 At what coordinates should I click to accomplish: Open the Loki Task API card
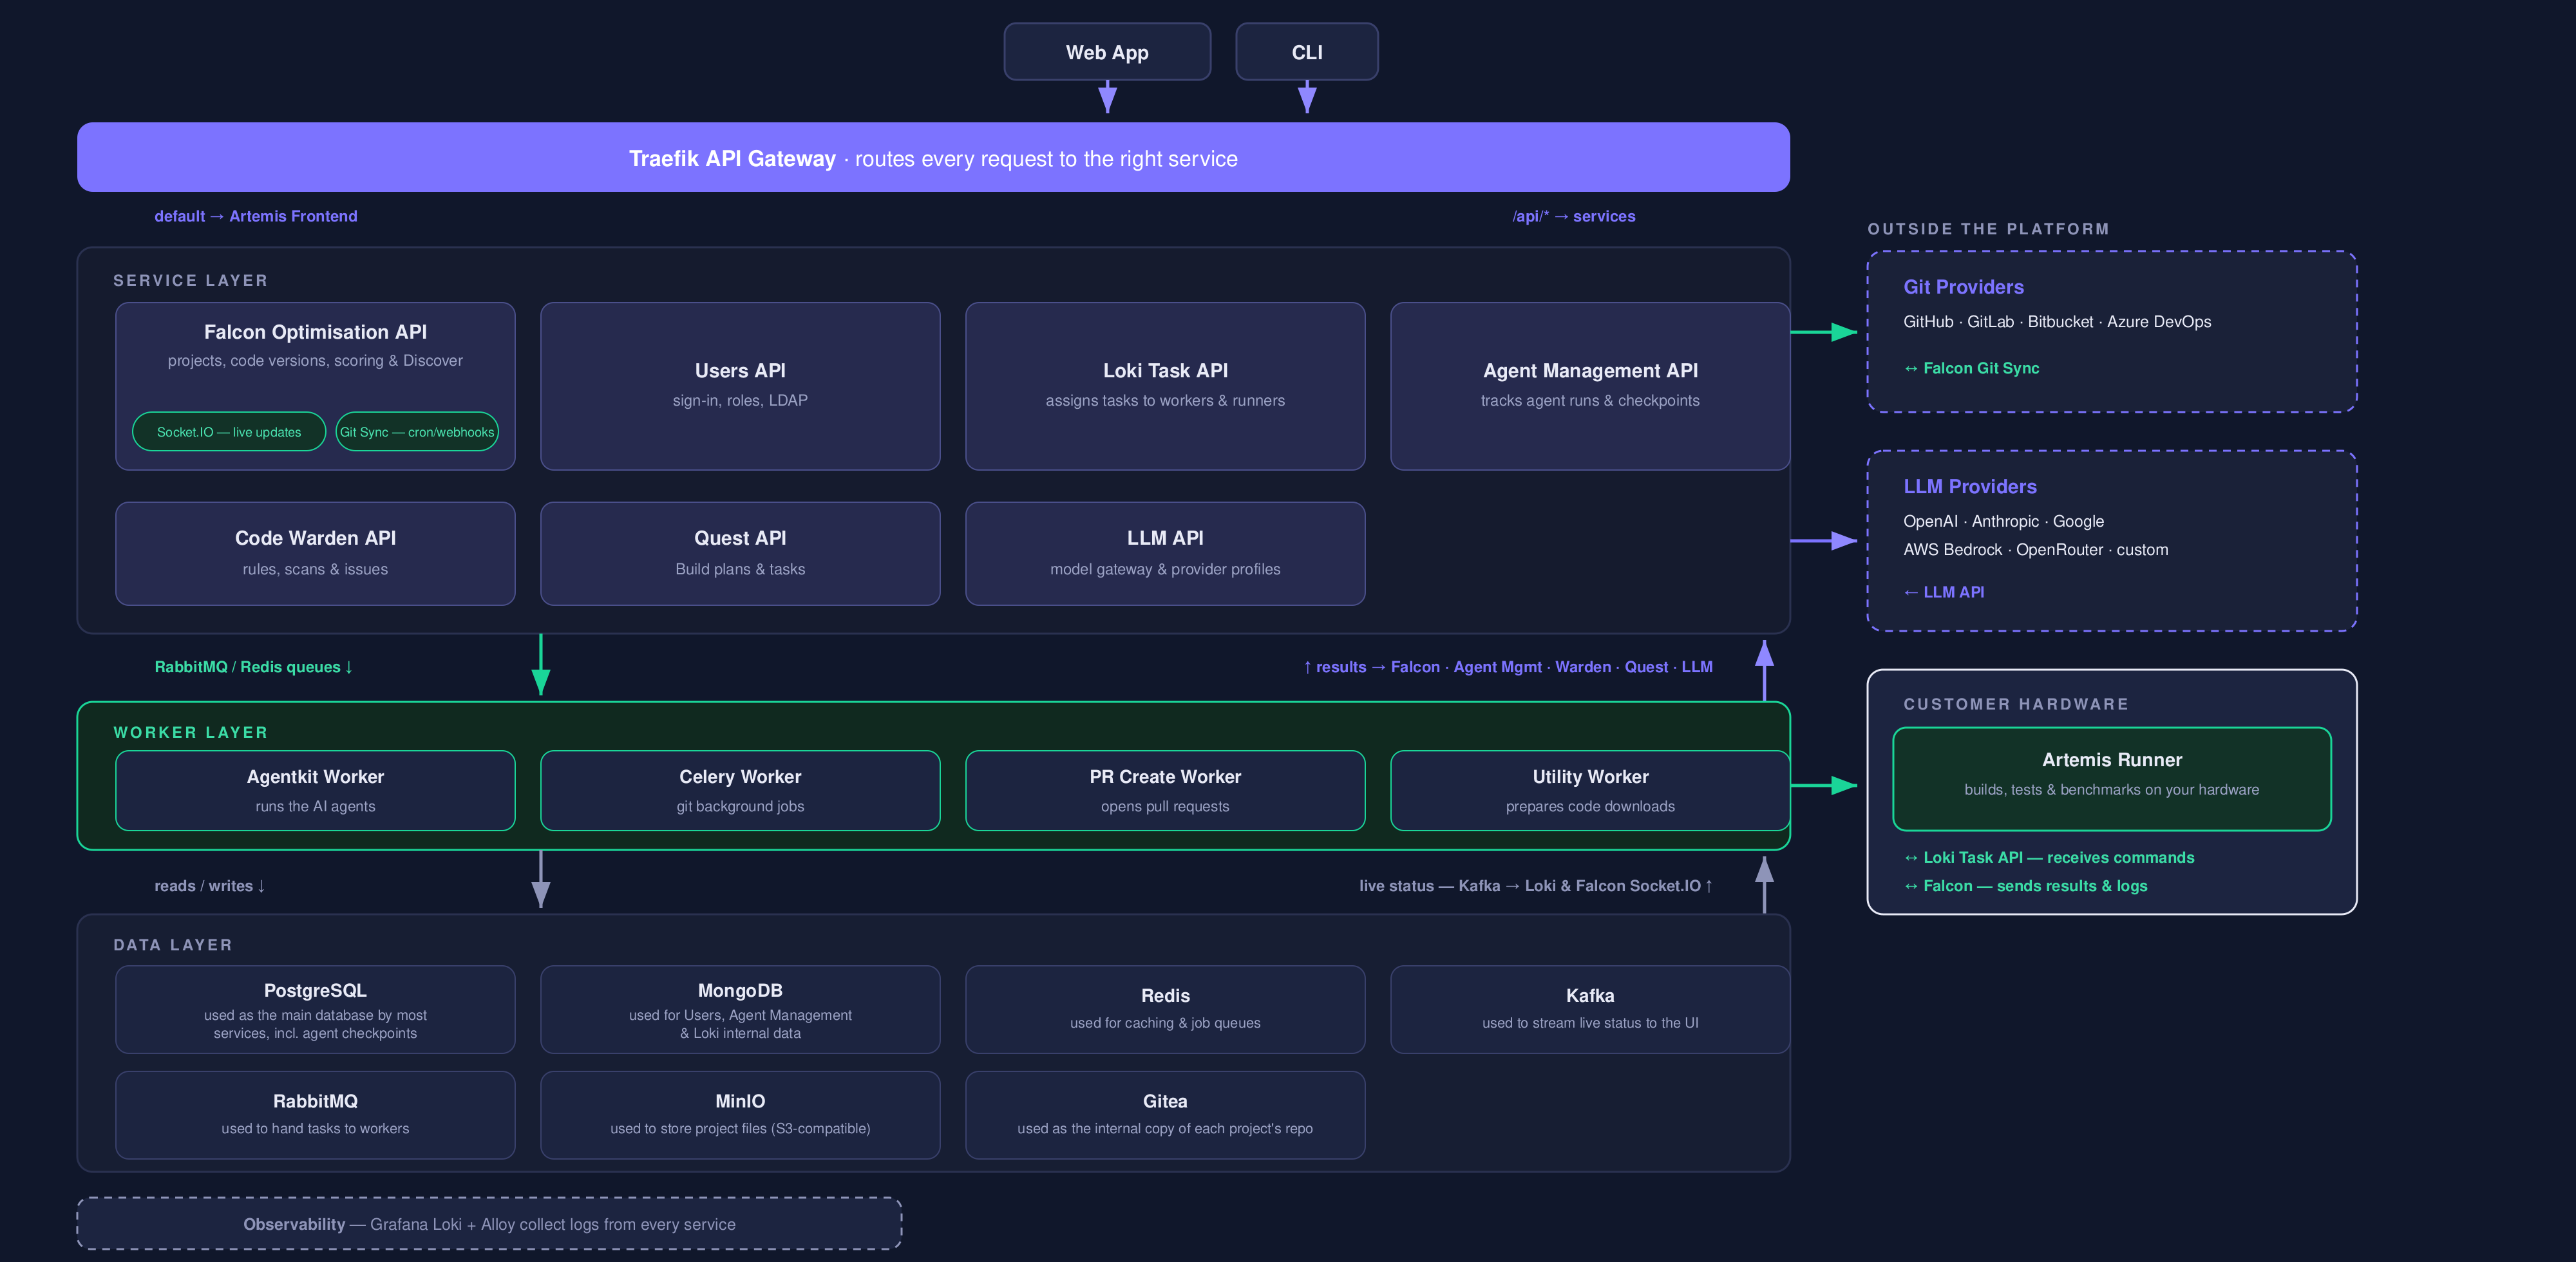(x=1165, y=386)
